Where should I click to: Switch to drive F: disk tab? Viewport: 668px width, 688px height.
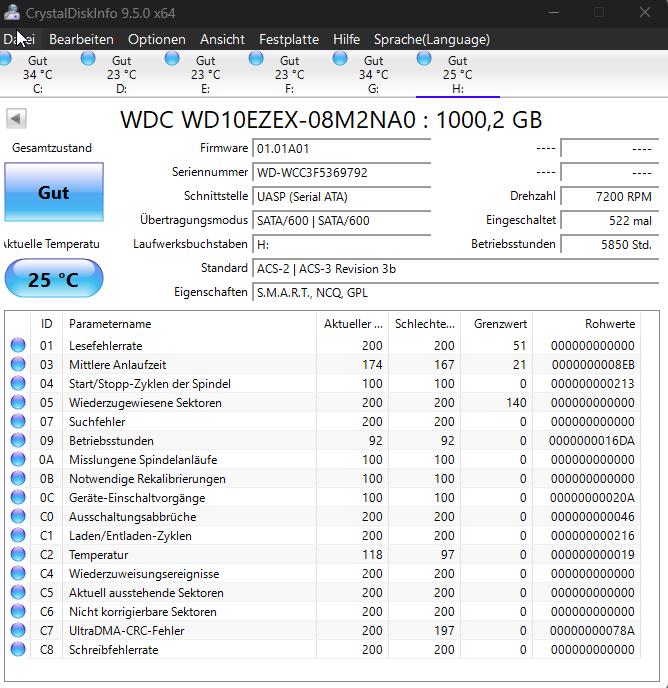click(x=289, y=74)
